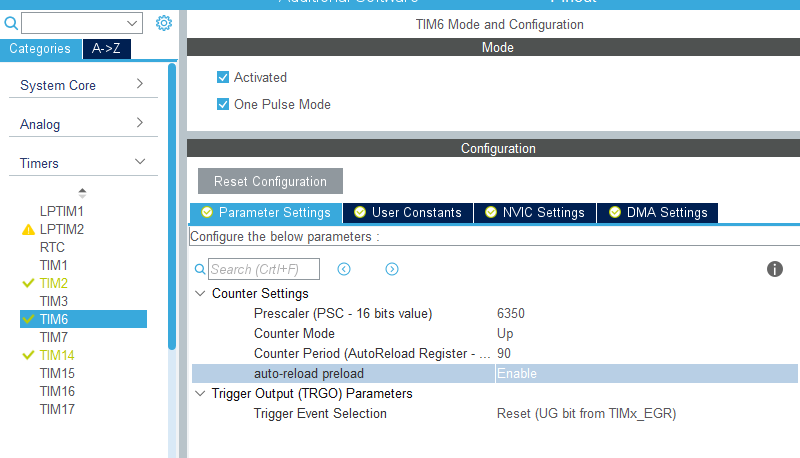The height and width of the screenshot is (458, 800).
Task: Open Parameter Settings tab
Action: tap(266, 213)
